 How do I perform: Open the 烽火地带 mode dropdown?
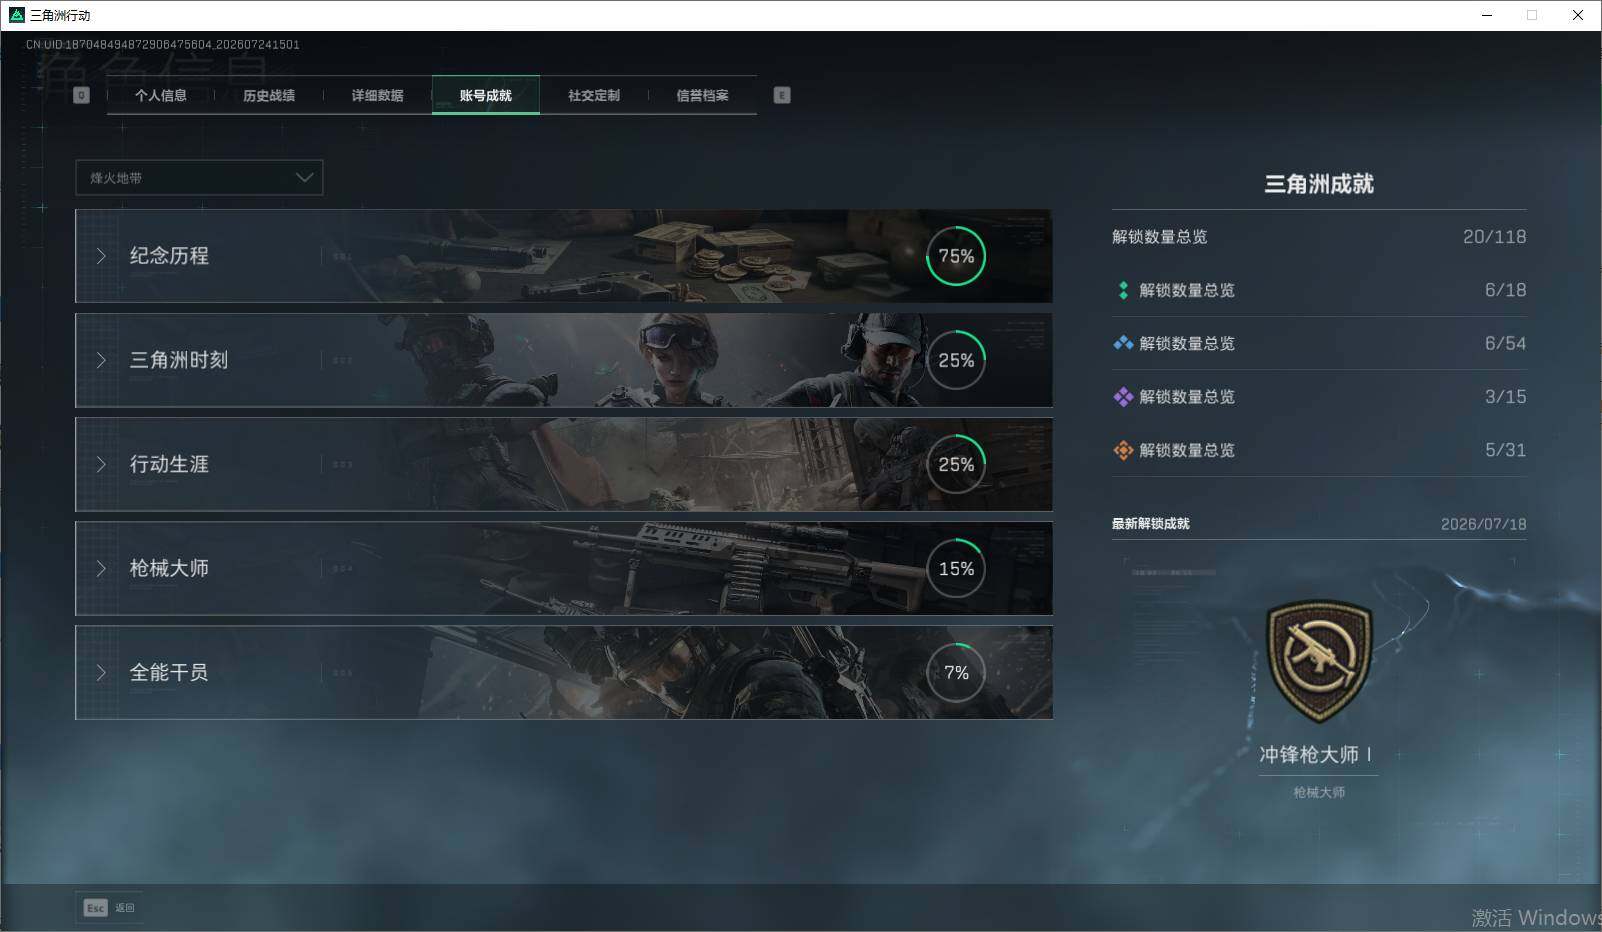click(x=199, y=178)
